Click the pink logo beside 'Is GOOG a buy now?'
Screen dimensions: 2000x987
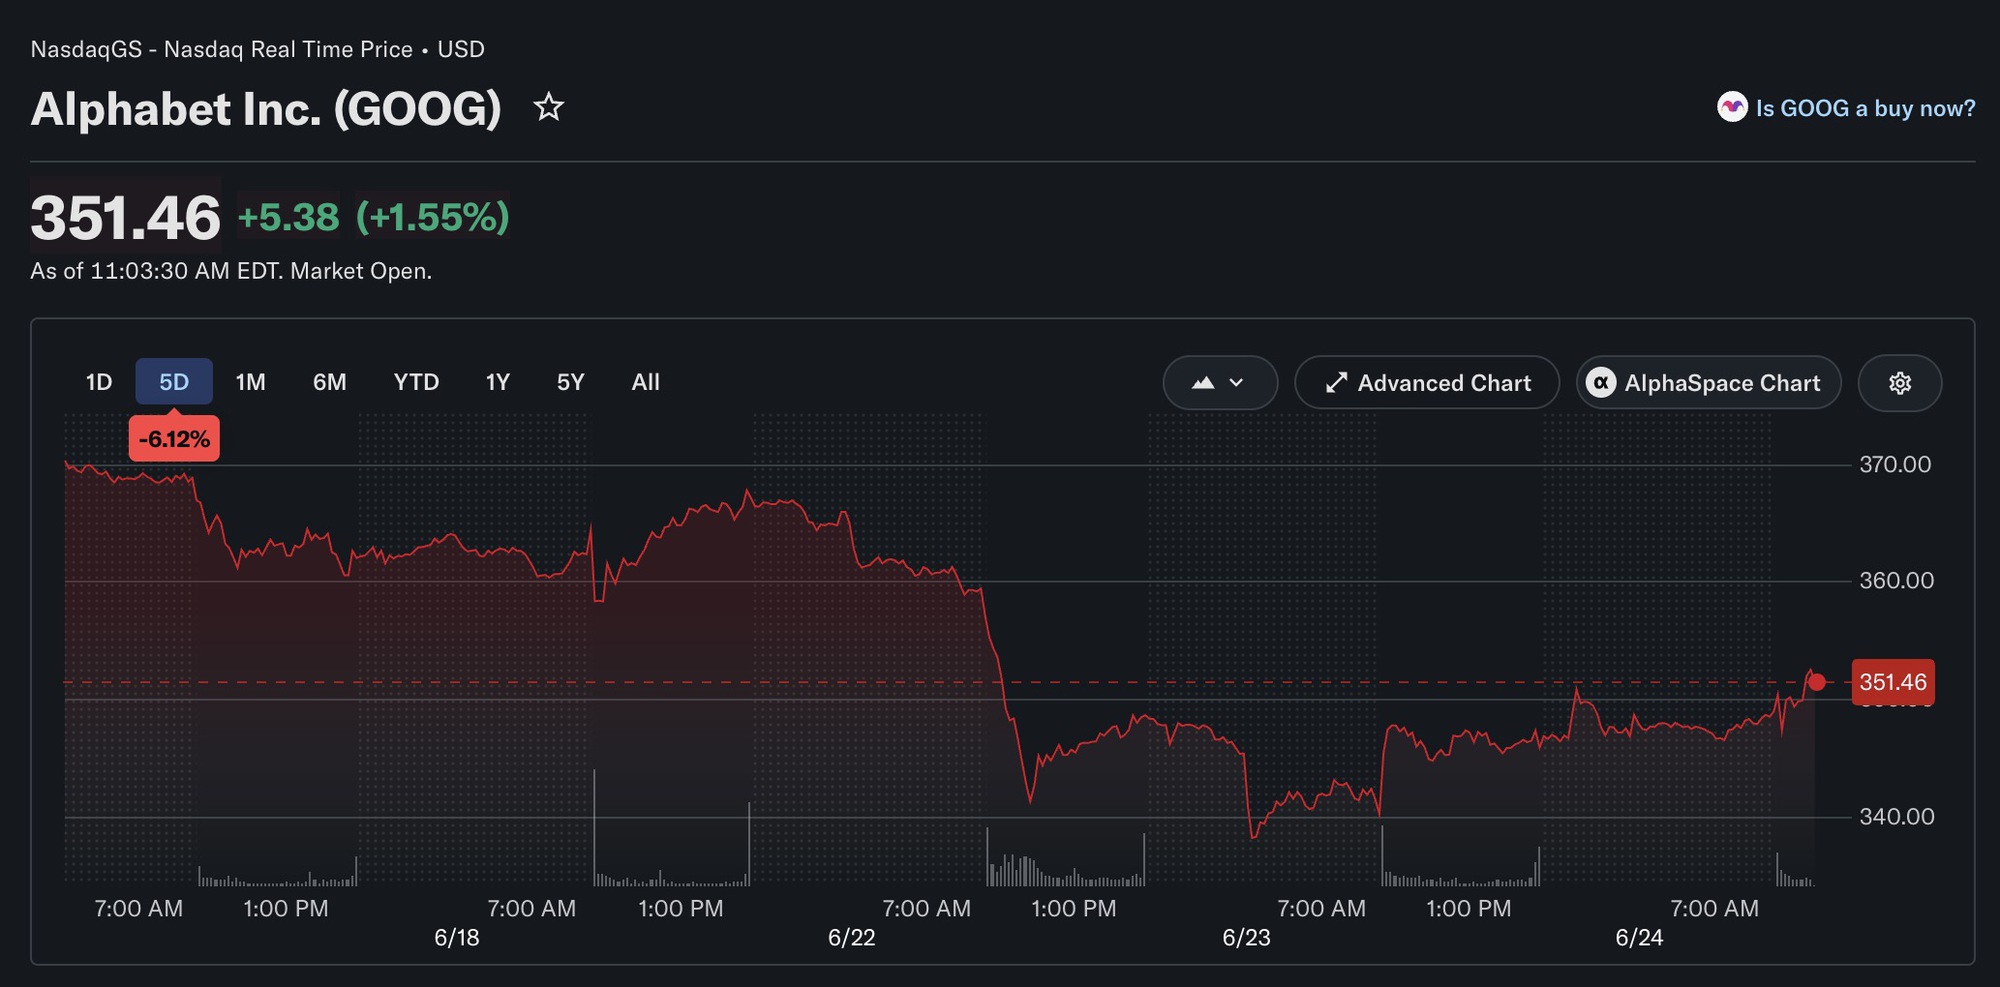click(x=1732, y=107)
